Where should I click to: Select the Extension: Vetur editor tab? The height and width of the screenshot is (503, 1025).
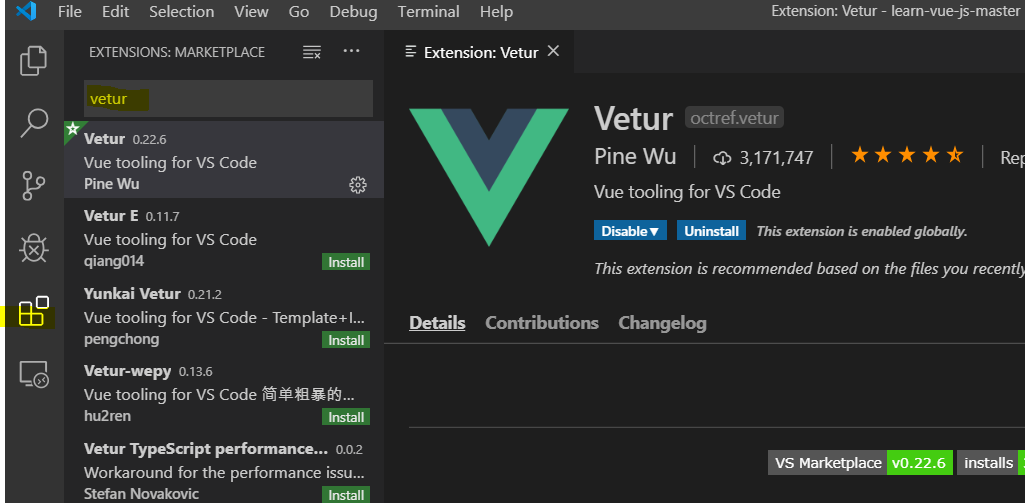(480, 52)
